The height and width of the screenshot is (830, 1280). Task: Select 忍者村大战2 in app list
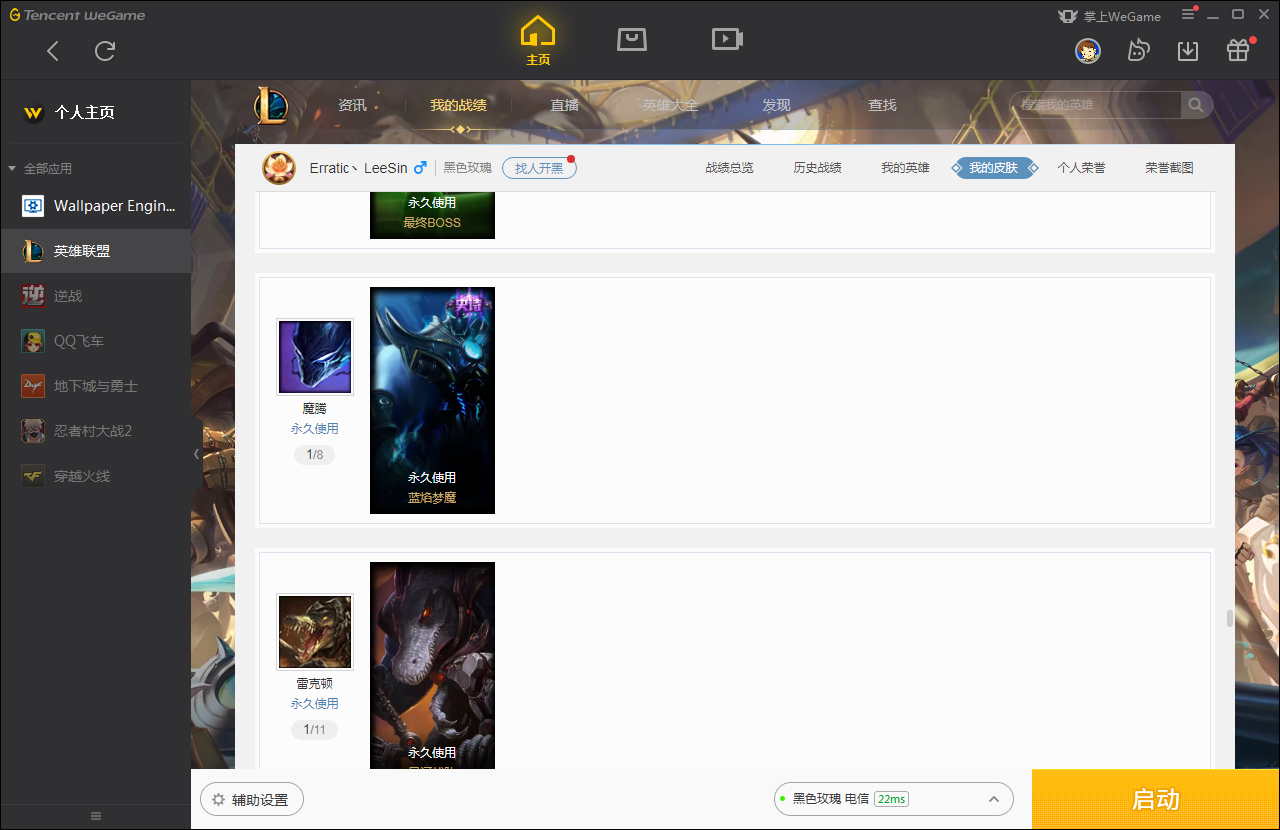tap(95, 431)
